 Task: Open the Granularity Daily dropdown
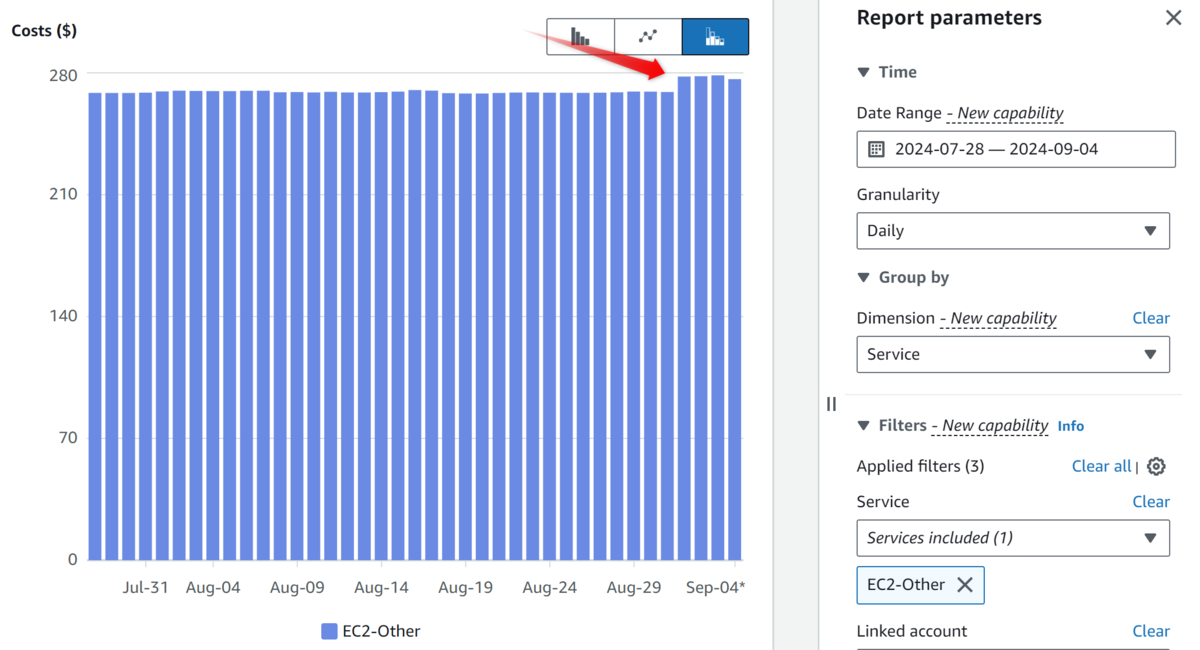coord(1013,230)
